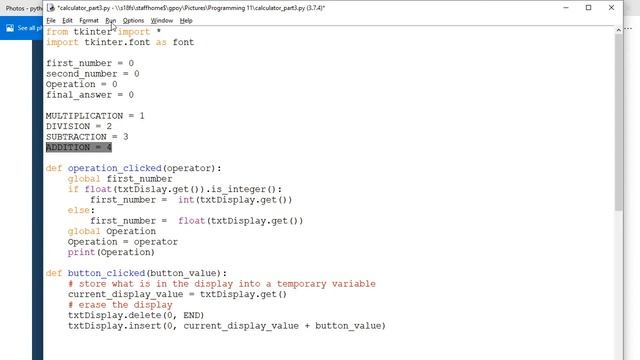The width and height of the screenshot is (640, 360).
Task: Click the highlighted 'ADDITION = 4' line
Action: pyautogui.click(x=79, y=147)
